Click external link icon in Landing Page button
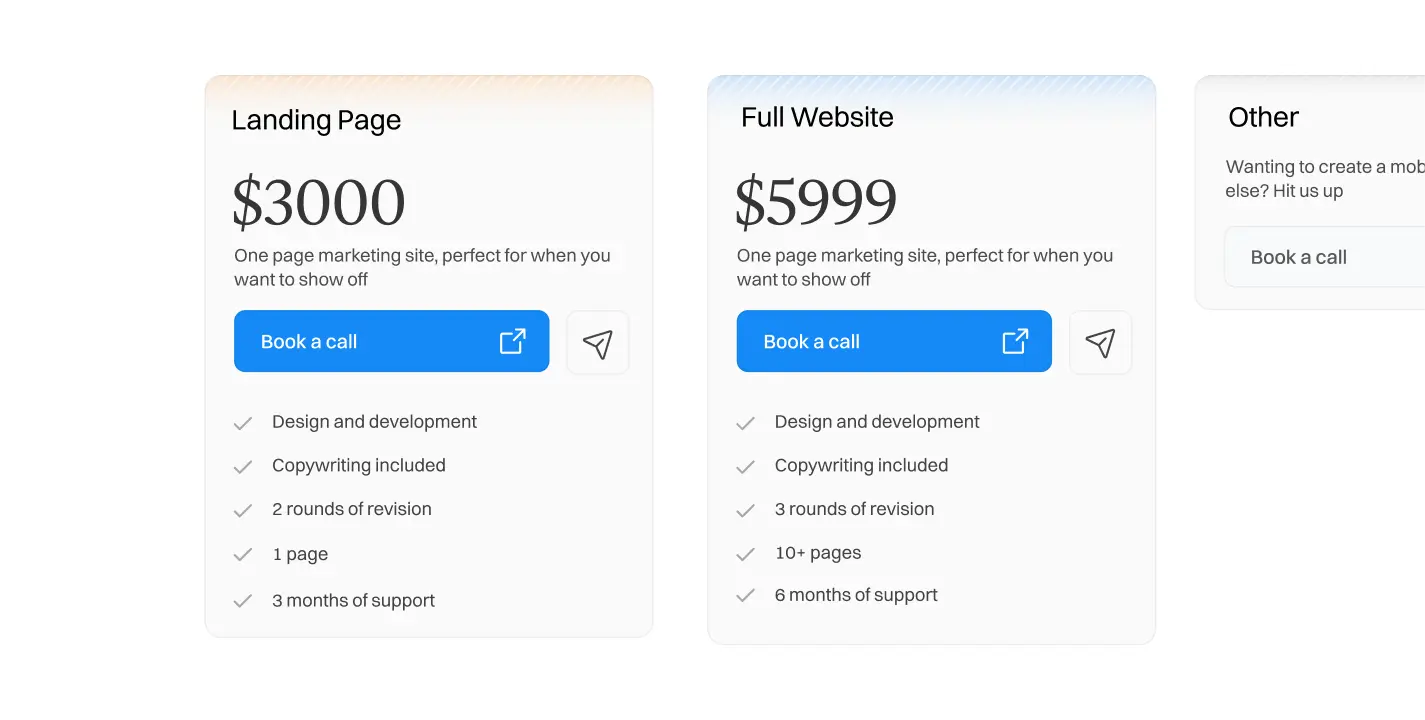 pos(513,341)
